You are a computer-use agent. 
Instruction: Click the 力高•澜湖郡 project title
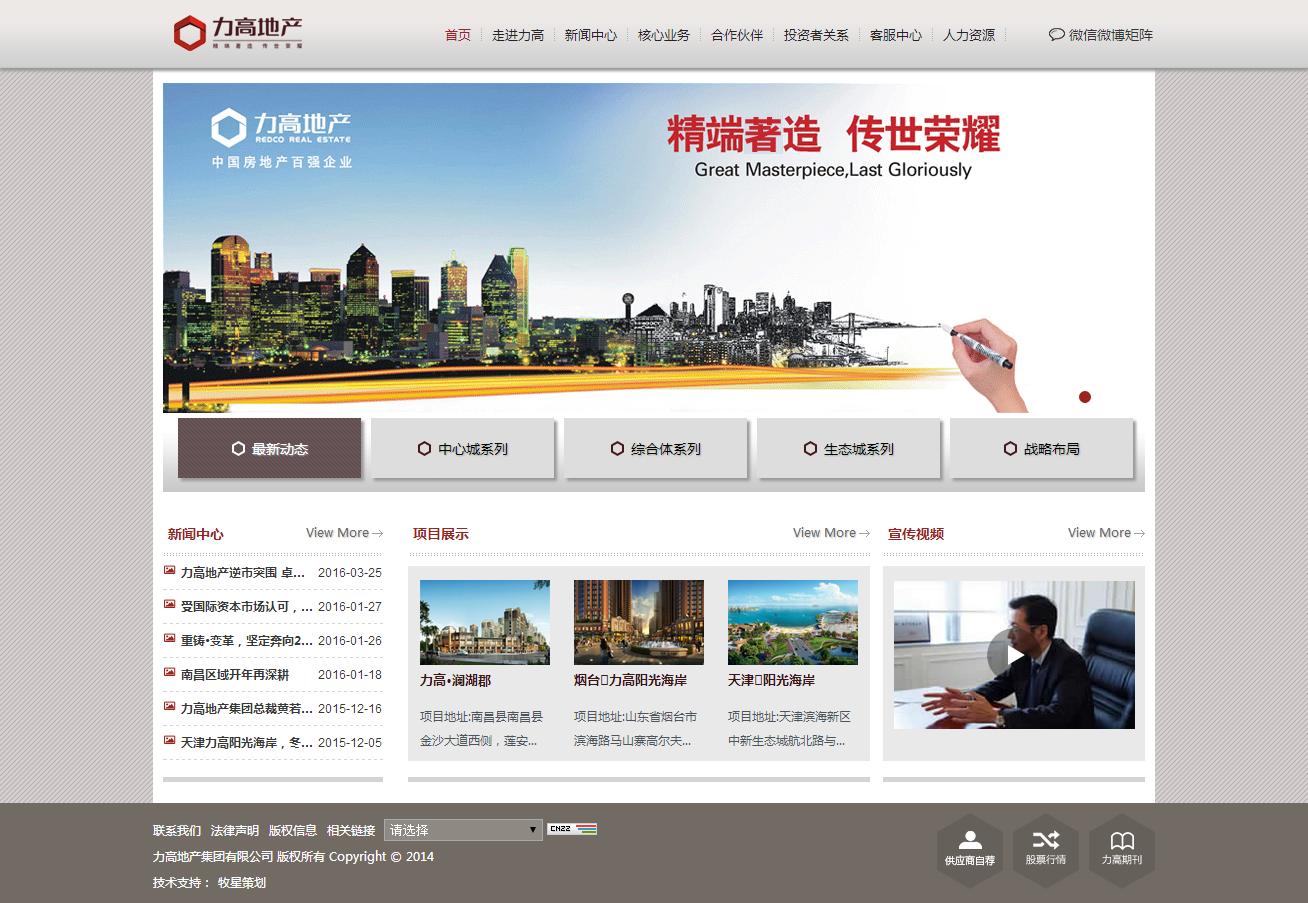(x=455, y=681)
